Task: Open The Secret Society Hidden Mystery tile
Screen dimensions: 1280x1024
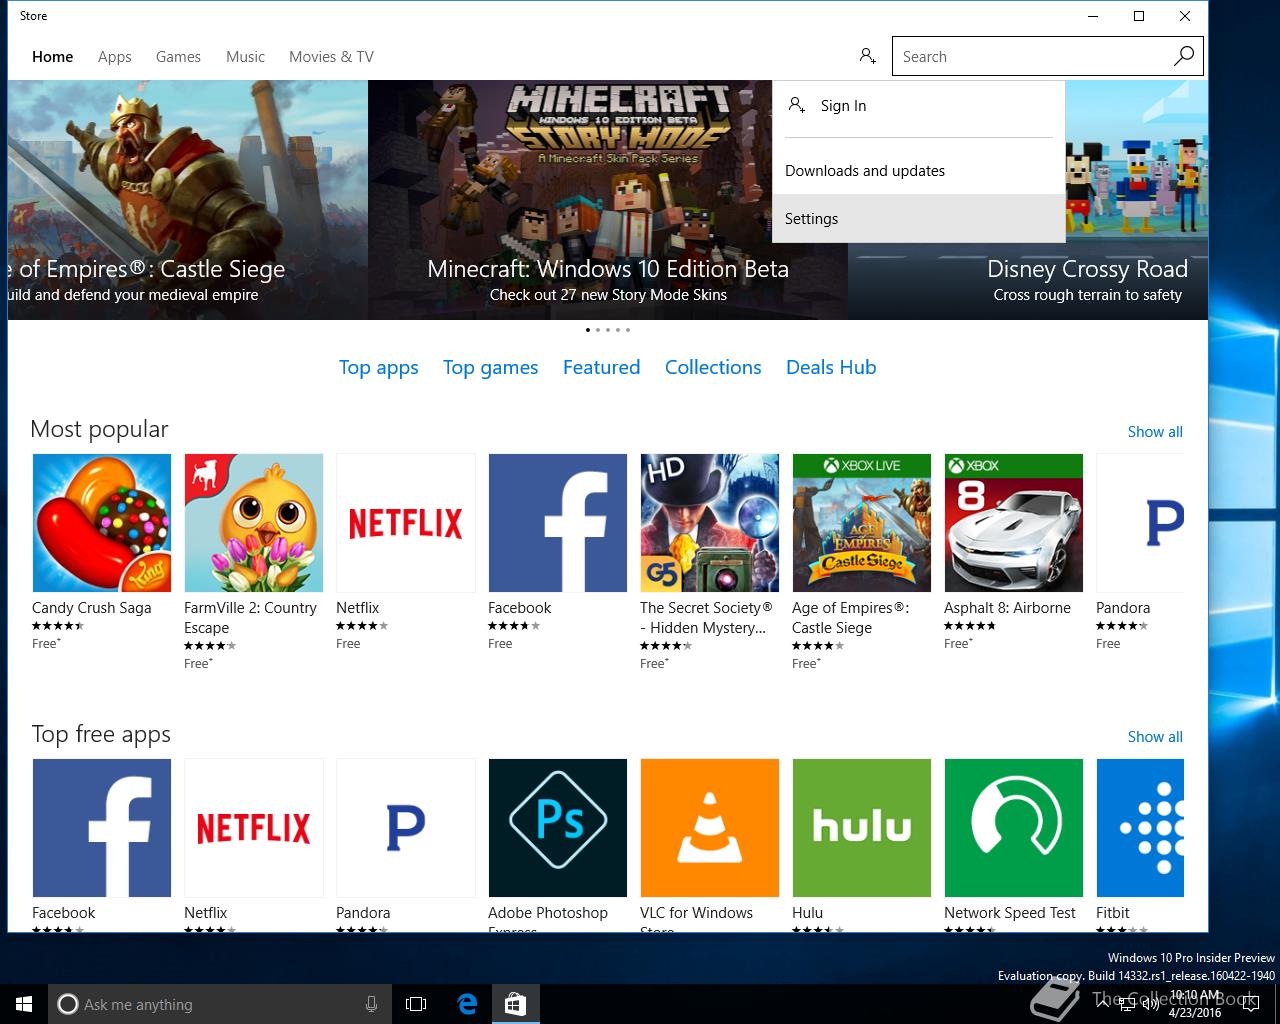Action: coord(710,523)
